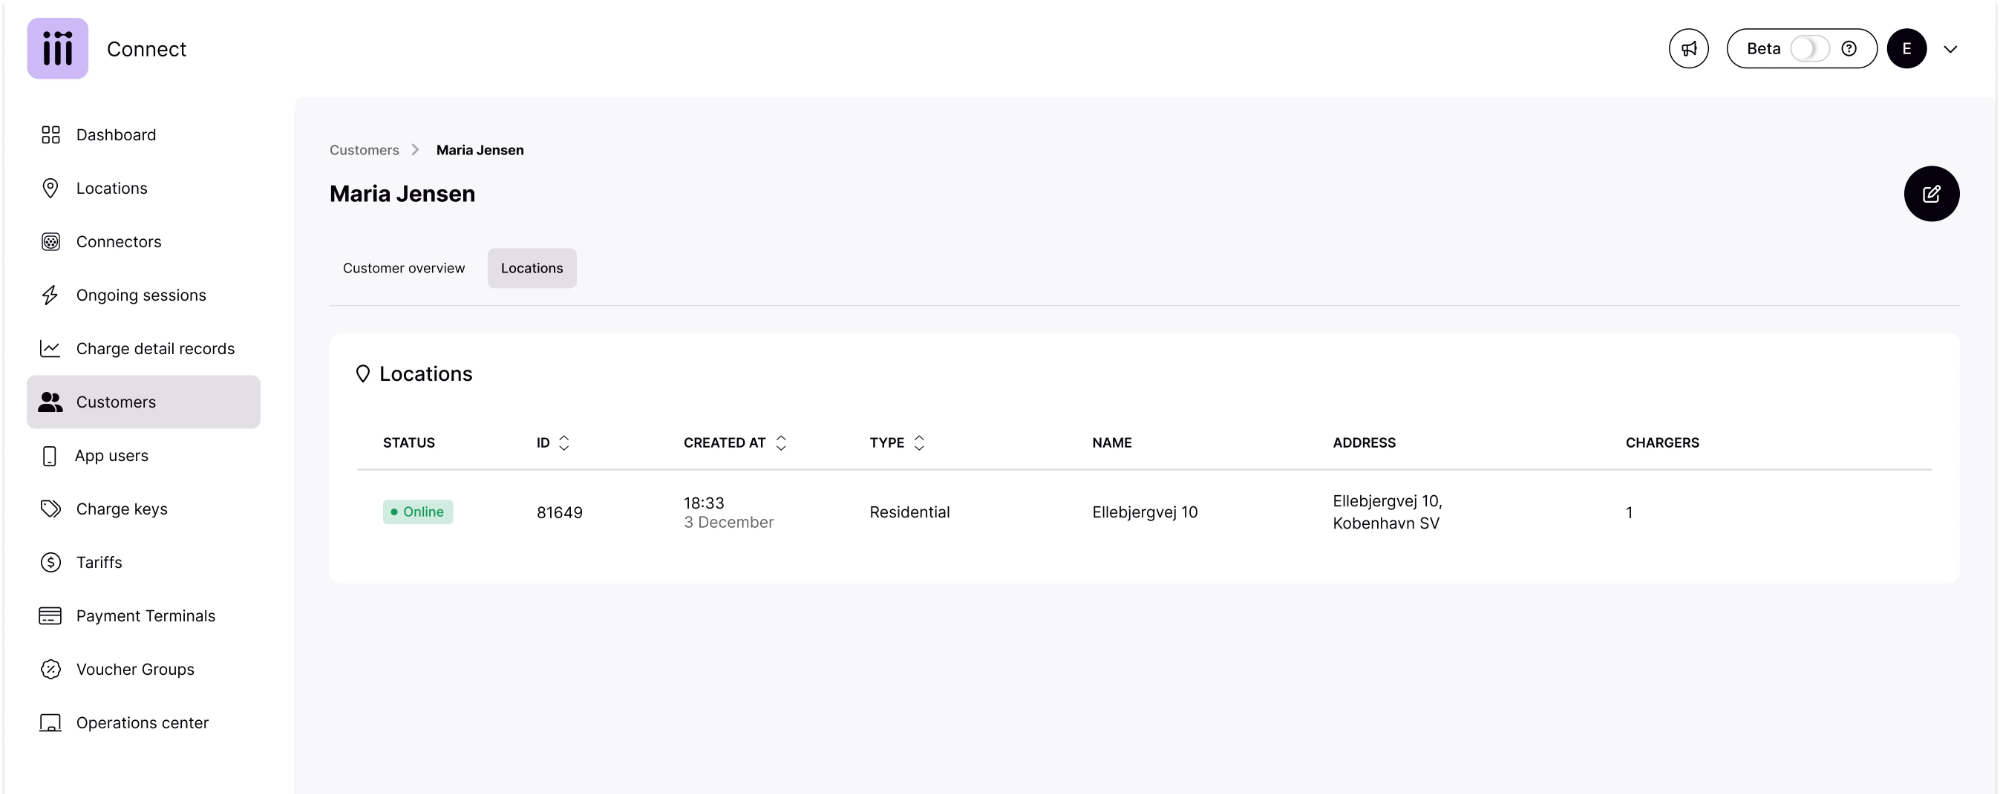Click the Customers breadcrumb link
This screenshot has width=2000, height=794.
pyautogui.click(x=364, y=150)
